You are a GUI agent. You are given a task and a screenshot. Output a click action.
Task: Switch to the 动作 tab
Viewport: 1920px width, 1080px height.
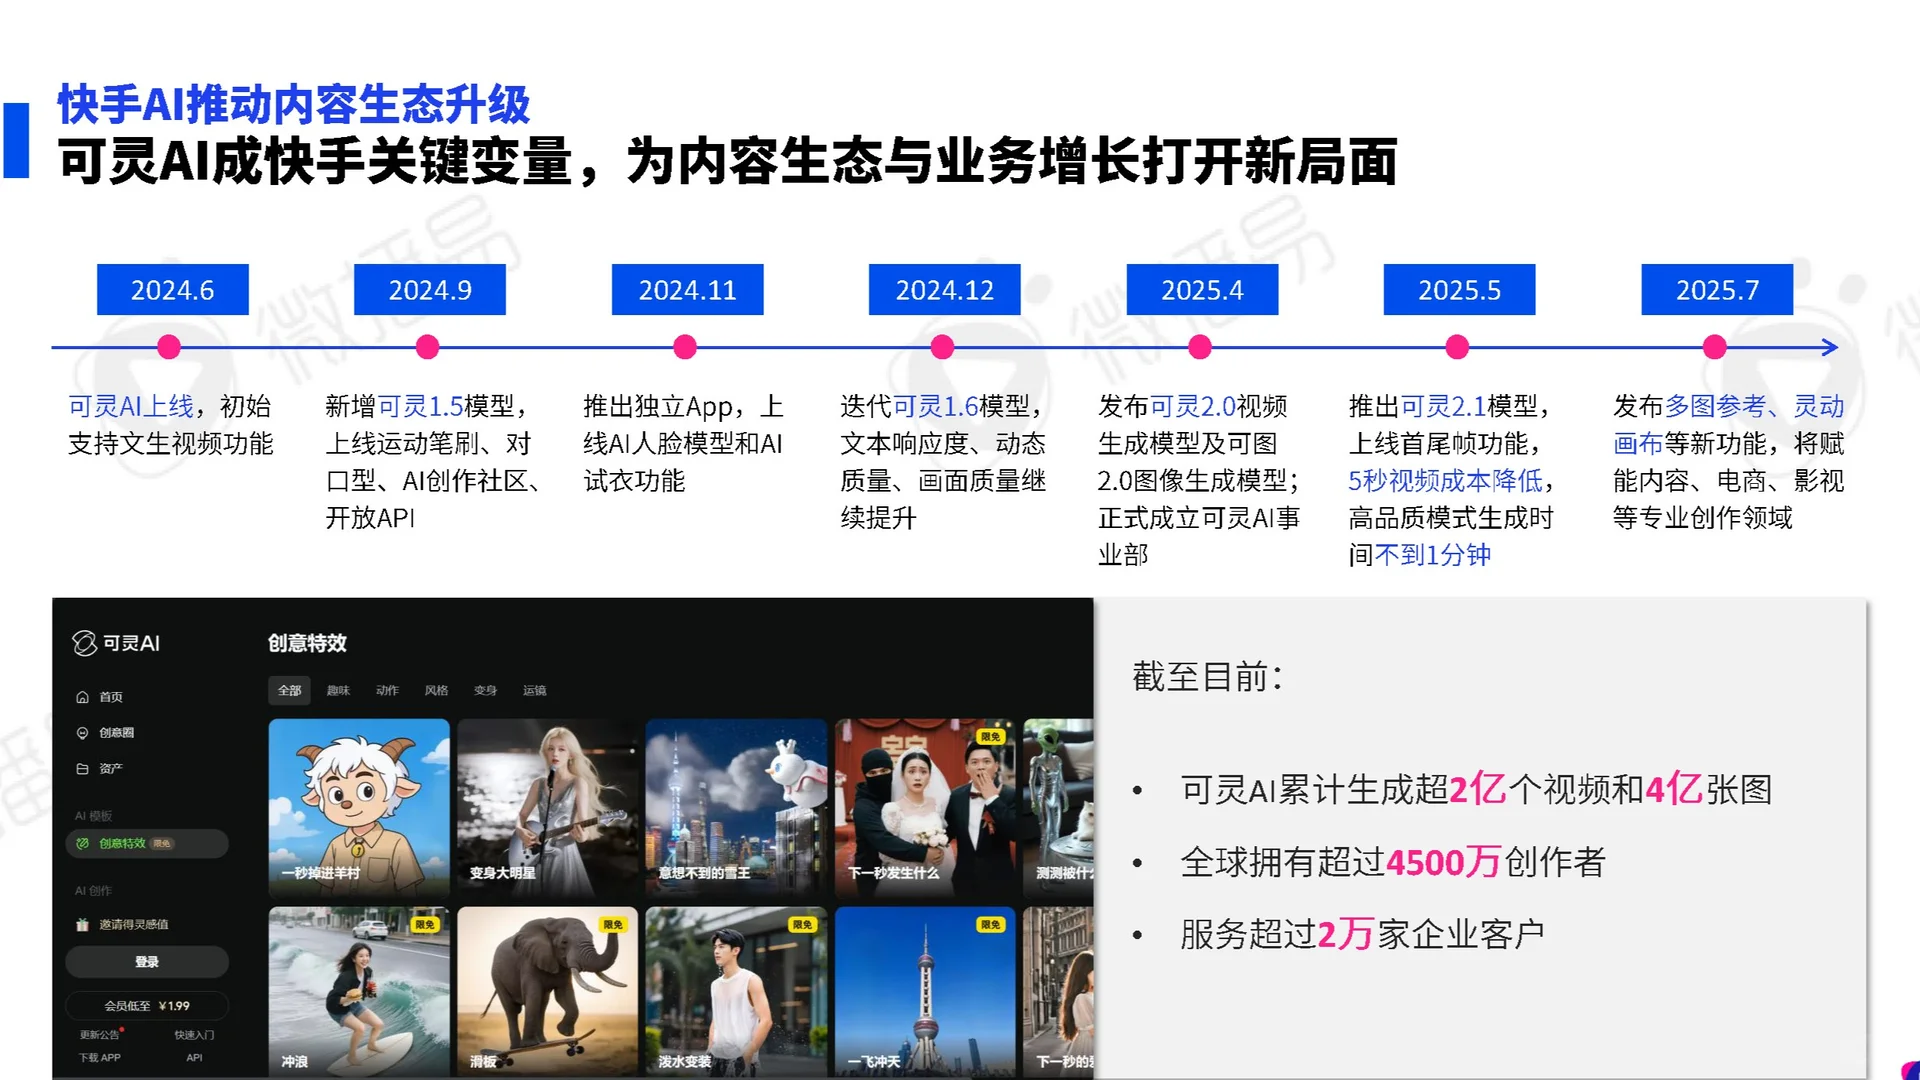[388, 690]
